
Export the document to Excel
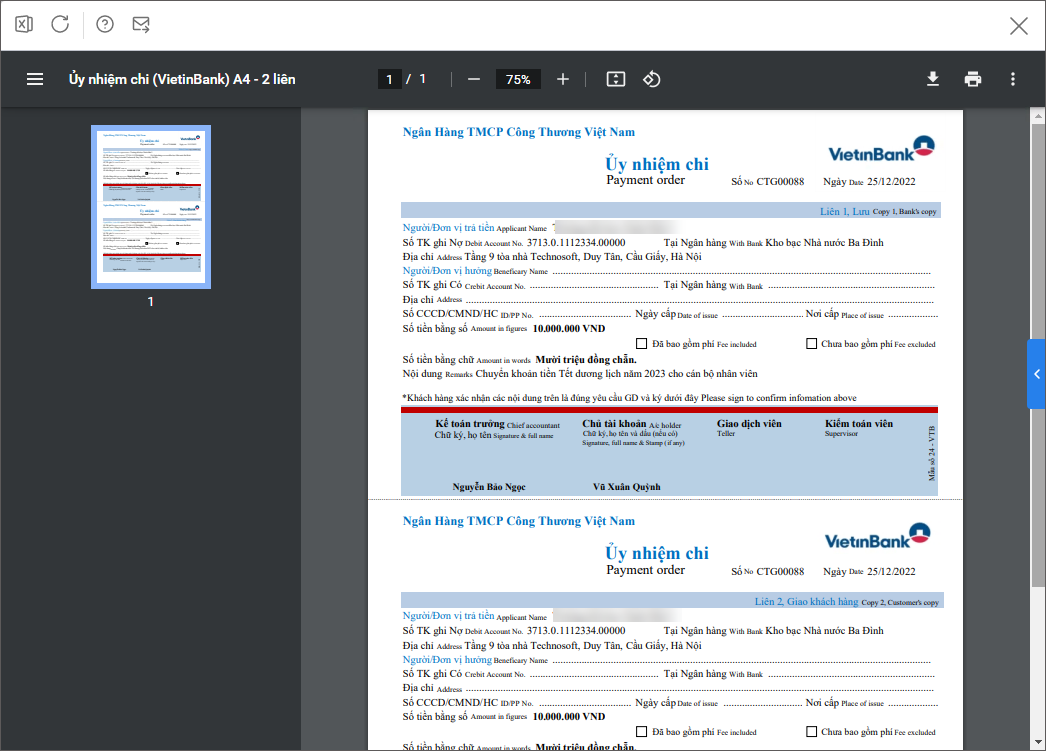click(25, 25)
